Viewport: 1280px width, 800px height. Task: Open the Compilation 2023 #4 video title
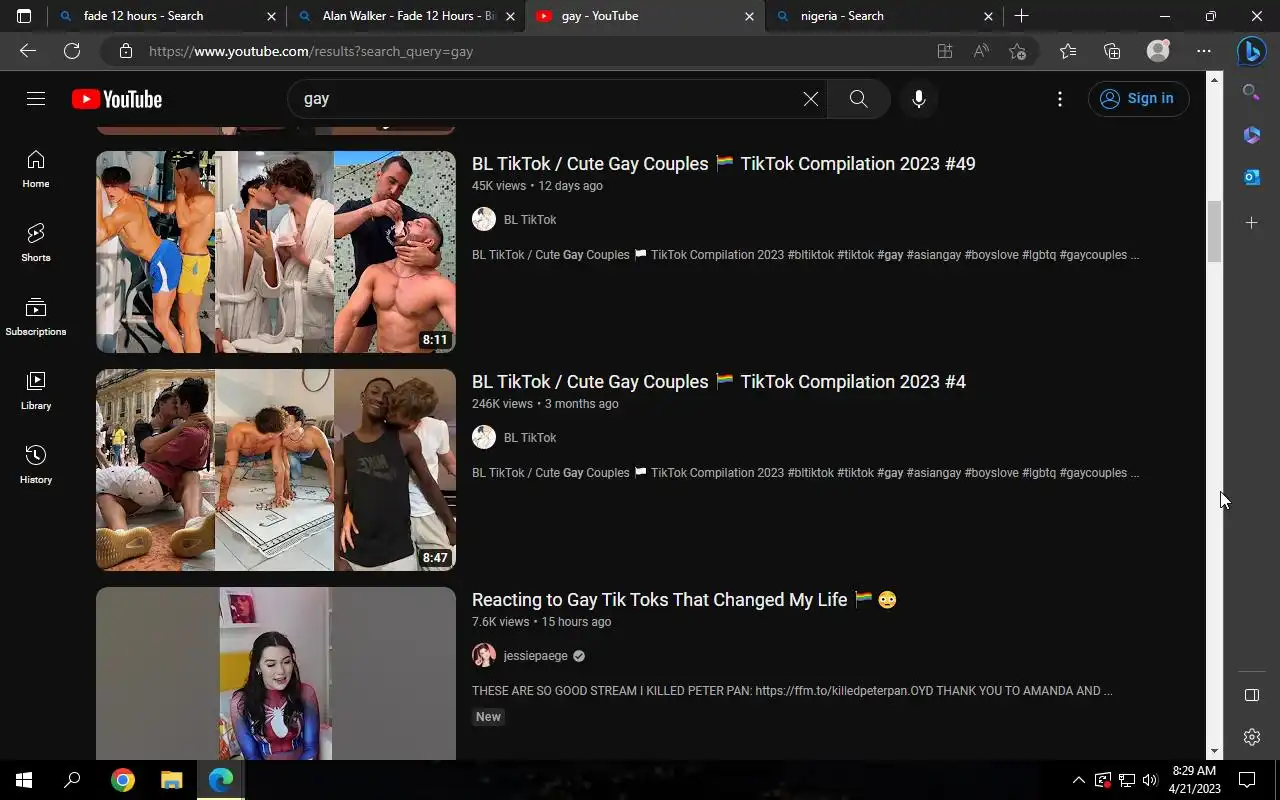pos(719,382)
